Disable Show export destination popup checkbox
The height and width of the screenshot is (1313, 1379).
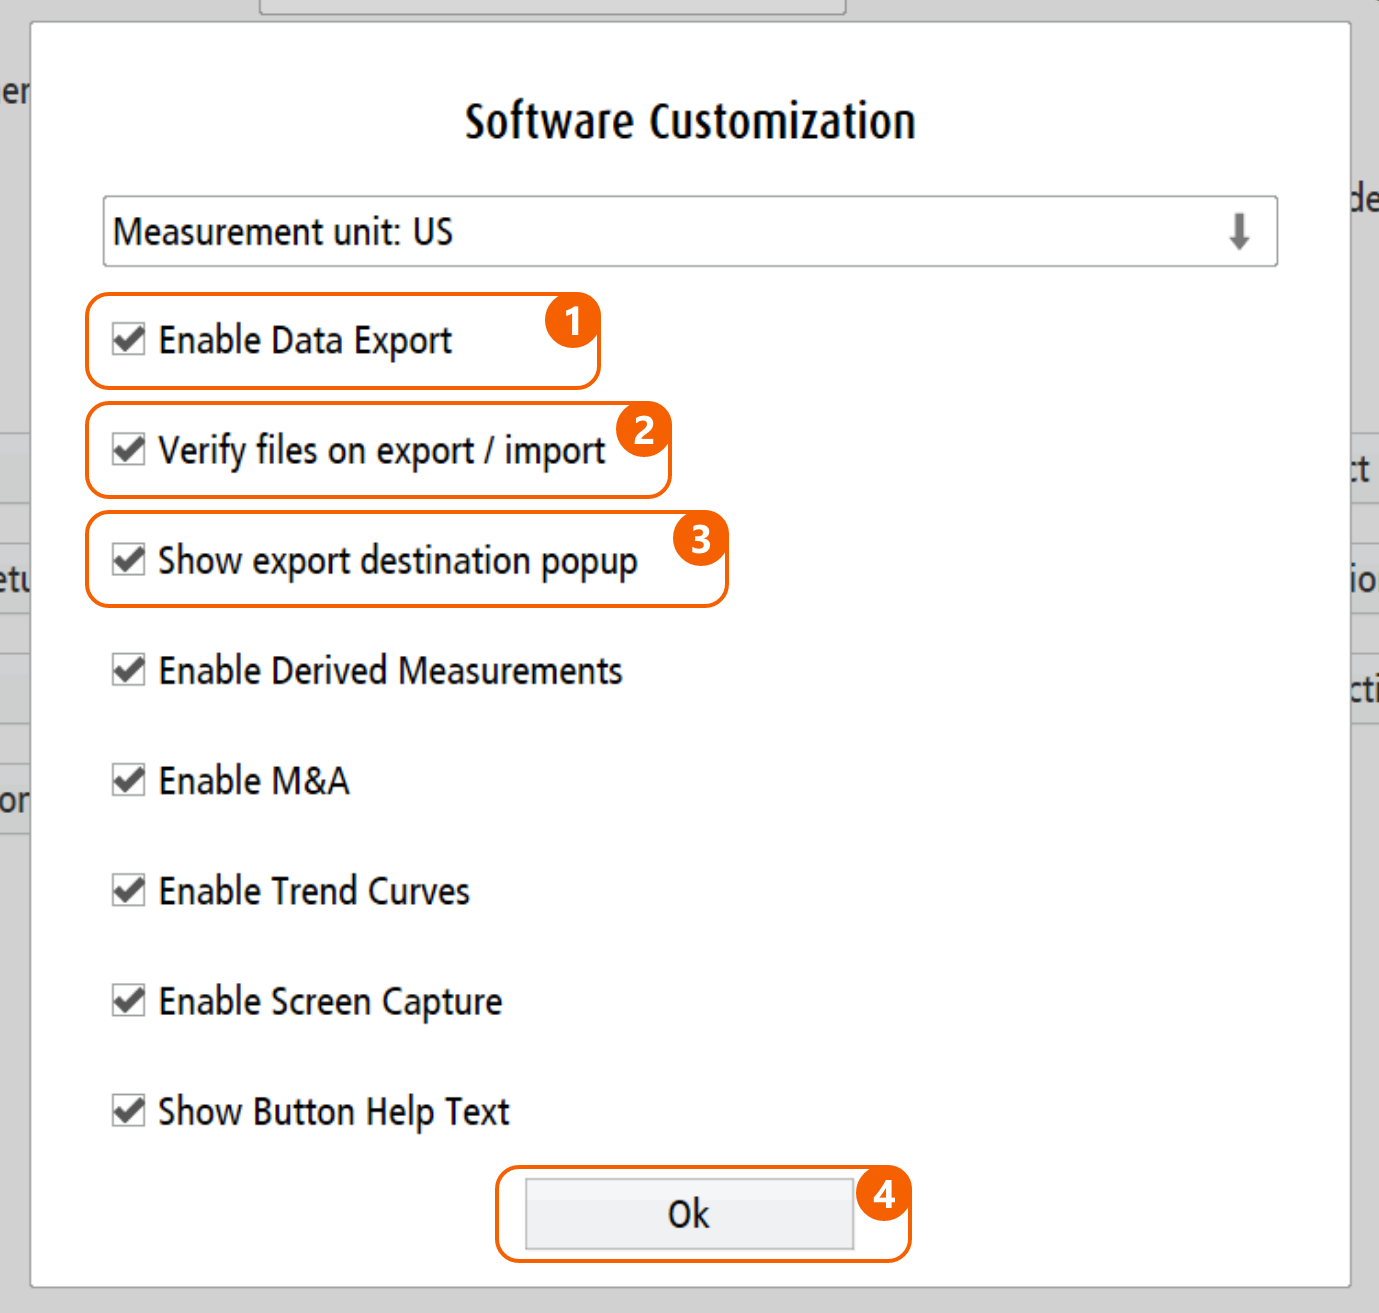pyautogui.click(x=129, y=560)
